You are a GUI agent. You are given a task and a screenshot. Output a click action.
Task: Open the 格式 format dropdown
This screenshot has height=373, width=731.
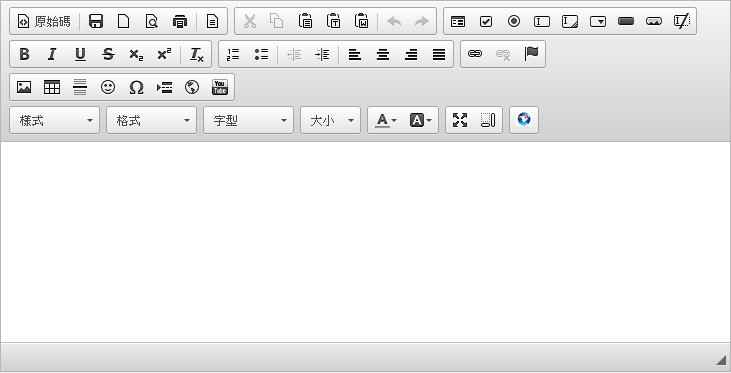152,120
